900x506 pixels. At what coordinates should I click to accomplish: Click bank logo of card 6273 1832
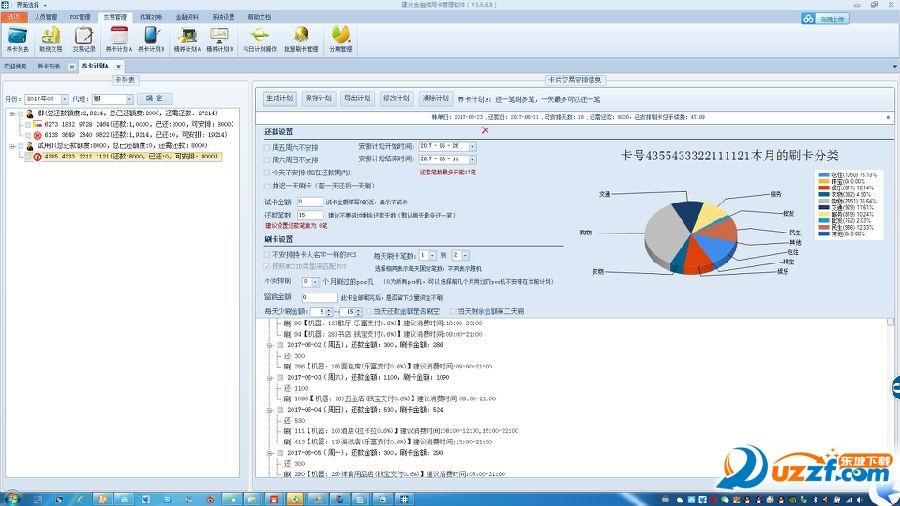(x=37, y=124)
